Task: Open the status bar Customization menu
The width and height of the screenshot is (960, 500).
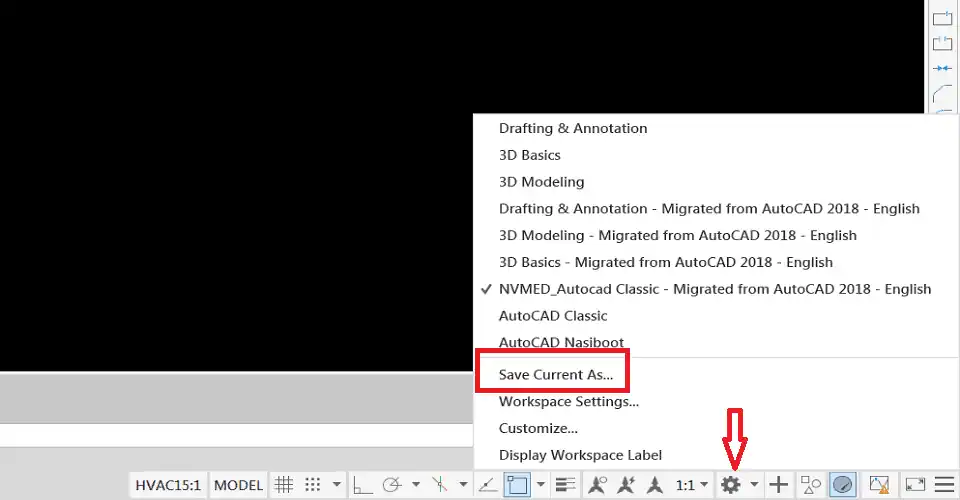Action: click(945, 485)
